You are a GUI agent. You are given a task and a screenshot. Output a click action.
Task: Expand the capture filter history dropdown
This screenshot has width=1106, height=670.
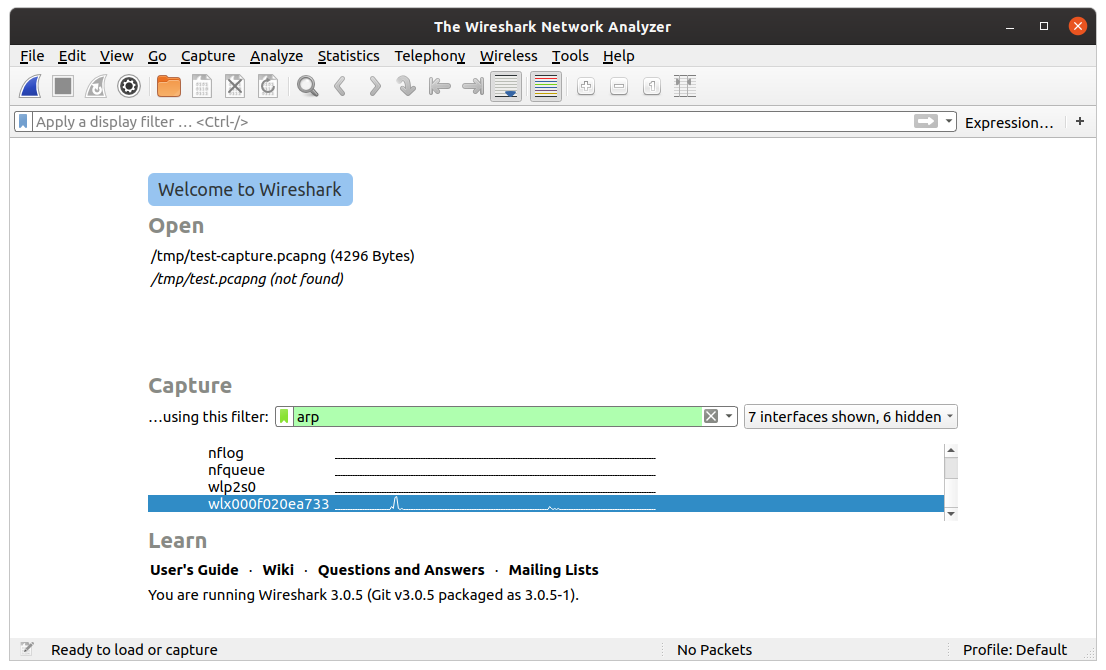pyautogui.click(x=728, y=416)
